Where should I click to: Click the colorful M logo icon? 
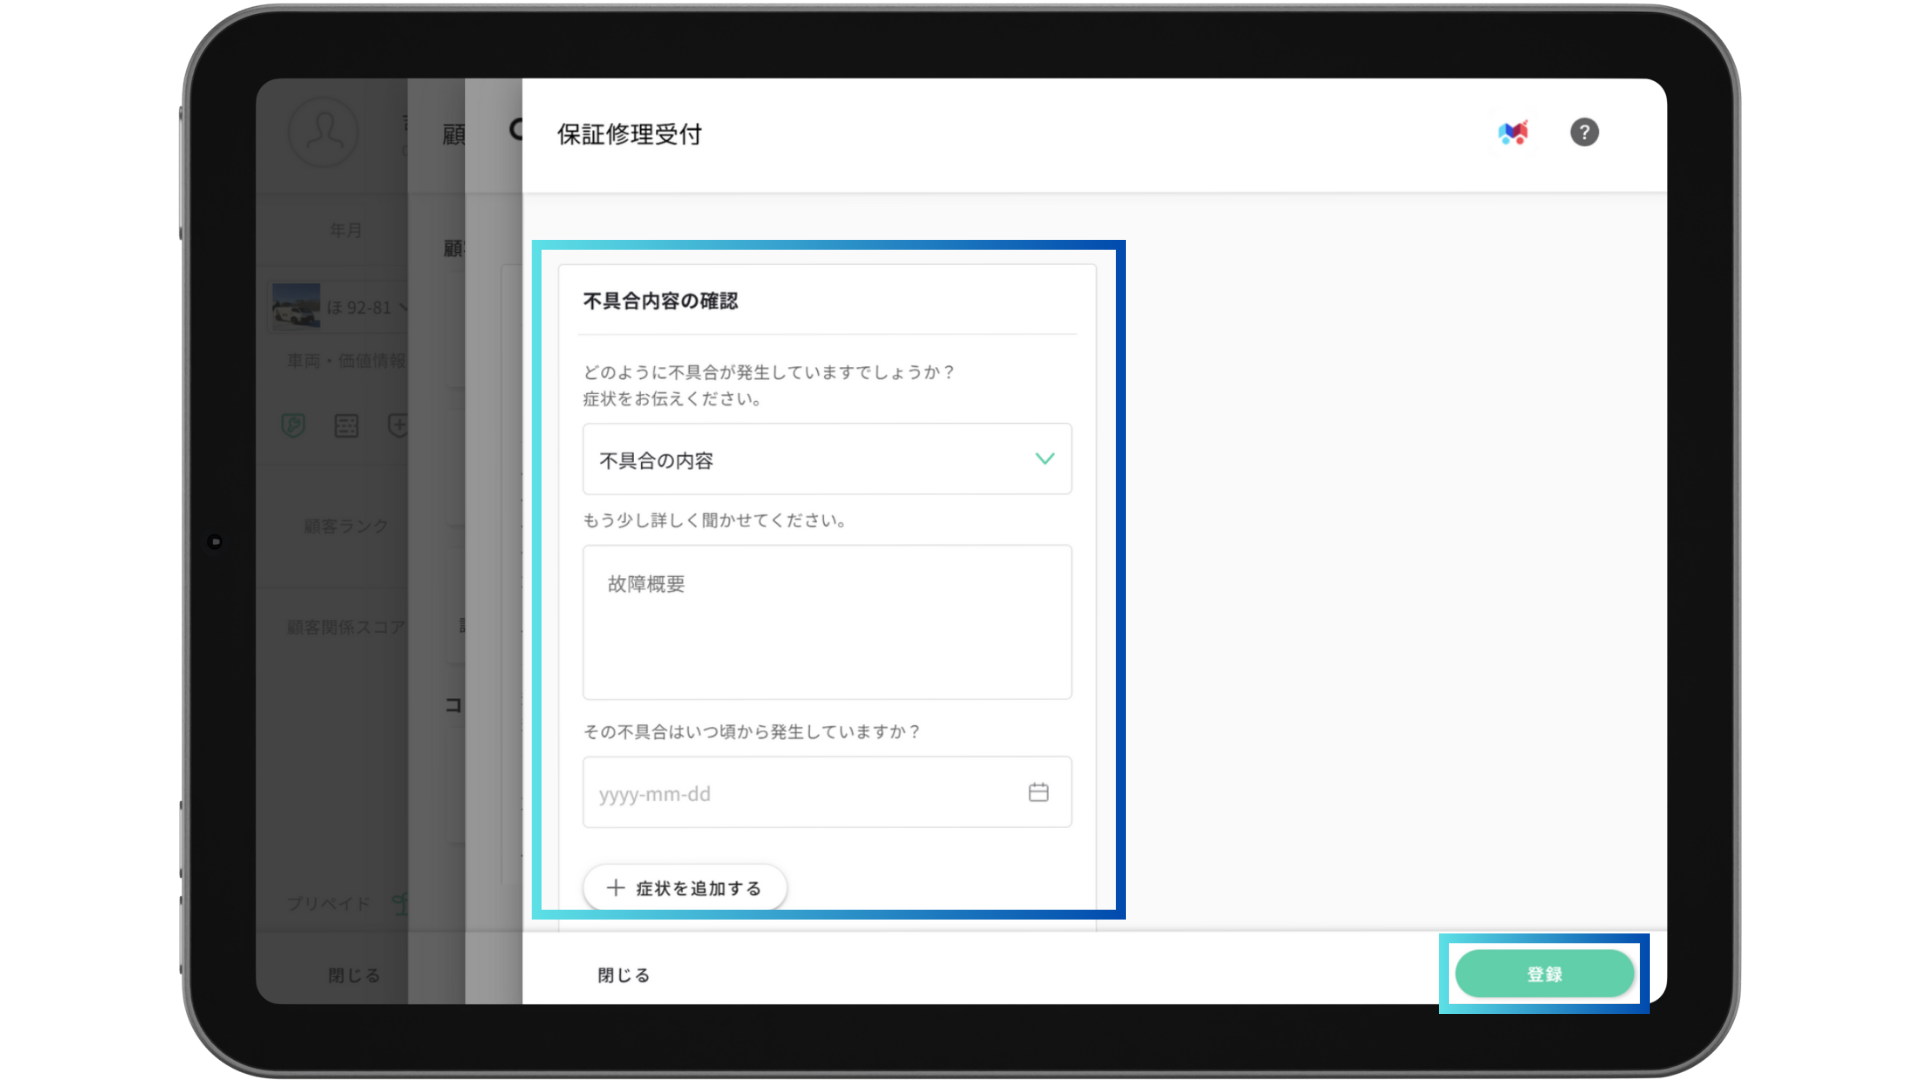coord(1513,132)
